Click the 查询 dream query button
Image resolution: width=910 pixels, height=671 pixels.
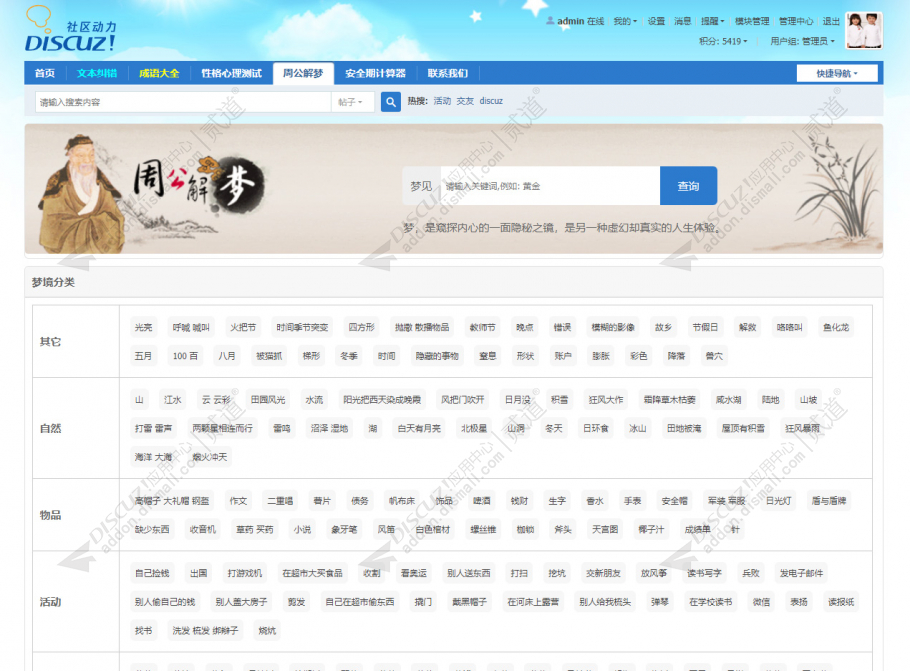[x=688, y=186]
